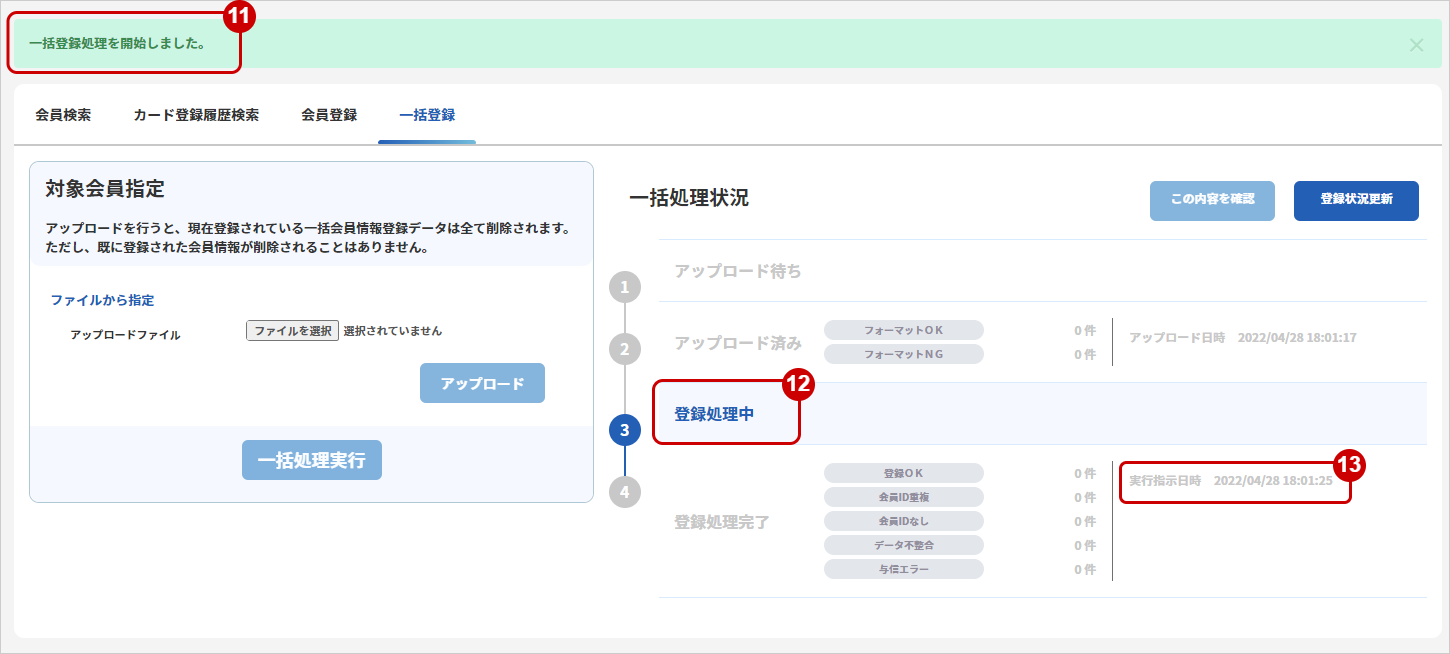The height and width of the screenshot is (654, 1450).
Task: Click the 一括登録処理を開始しました message text
Action: (x=117, y=44)
